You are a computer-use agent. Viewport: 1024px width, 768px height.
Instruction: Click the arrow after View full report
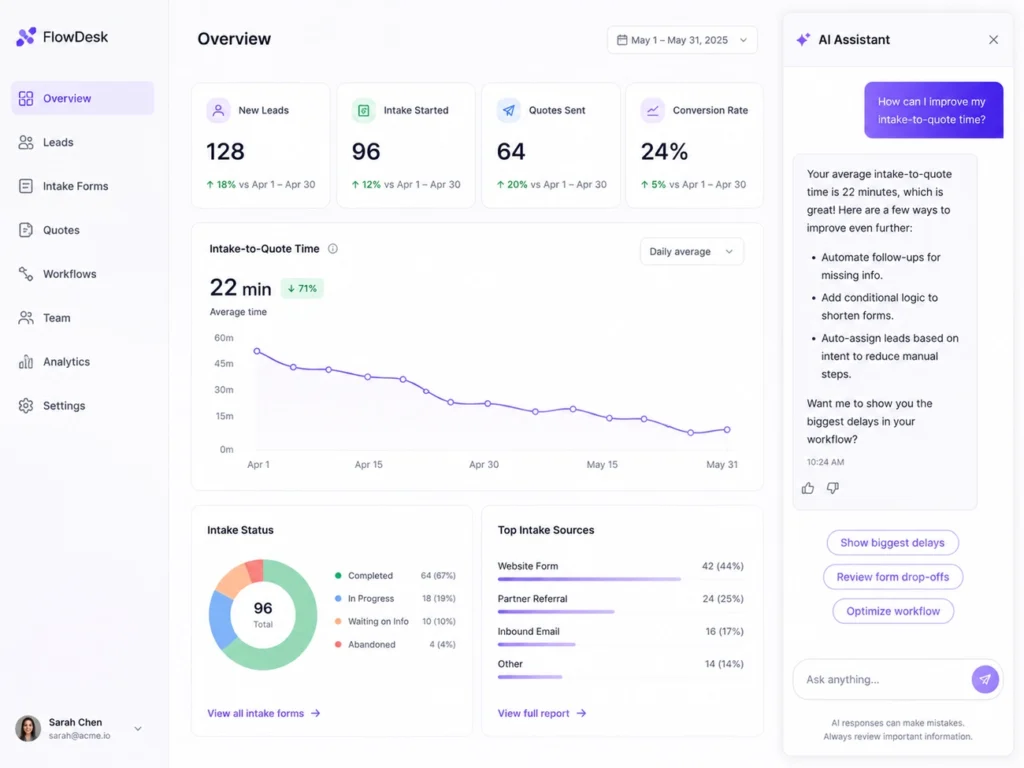pyautogui.click(x=582, y=713)
